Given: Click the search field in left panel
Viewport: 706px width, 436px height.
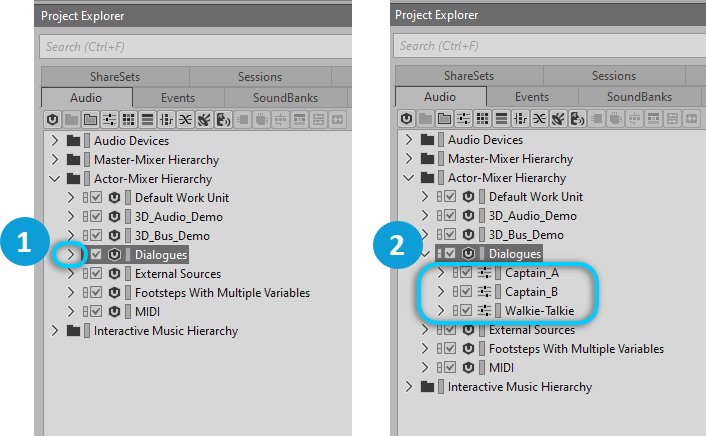Looking at the screenshot, I should 190,46.
